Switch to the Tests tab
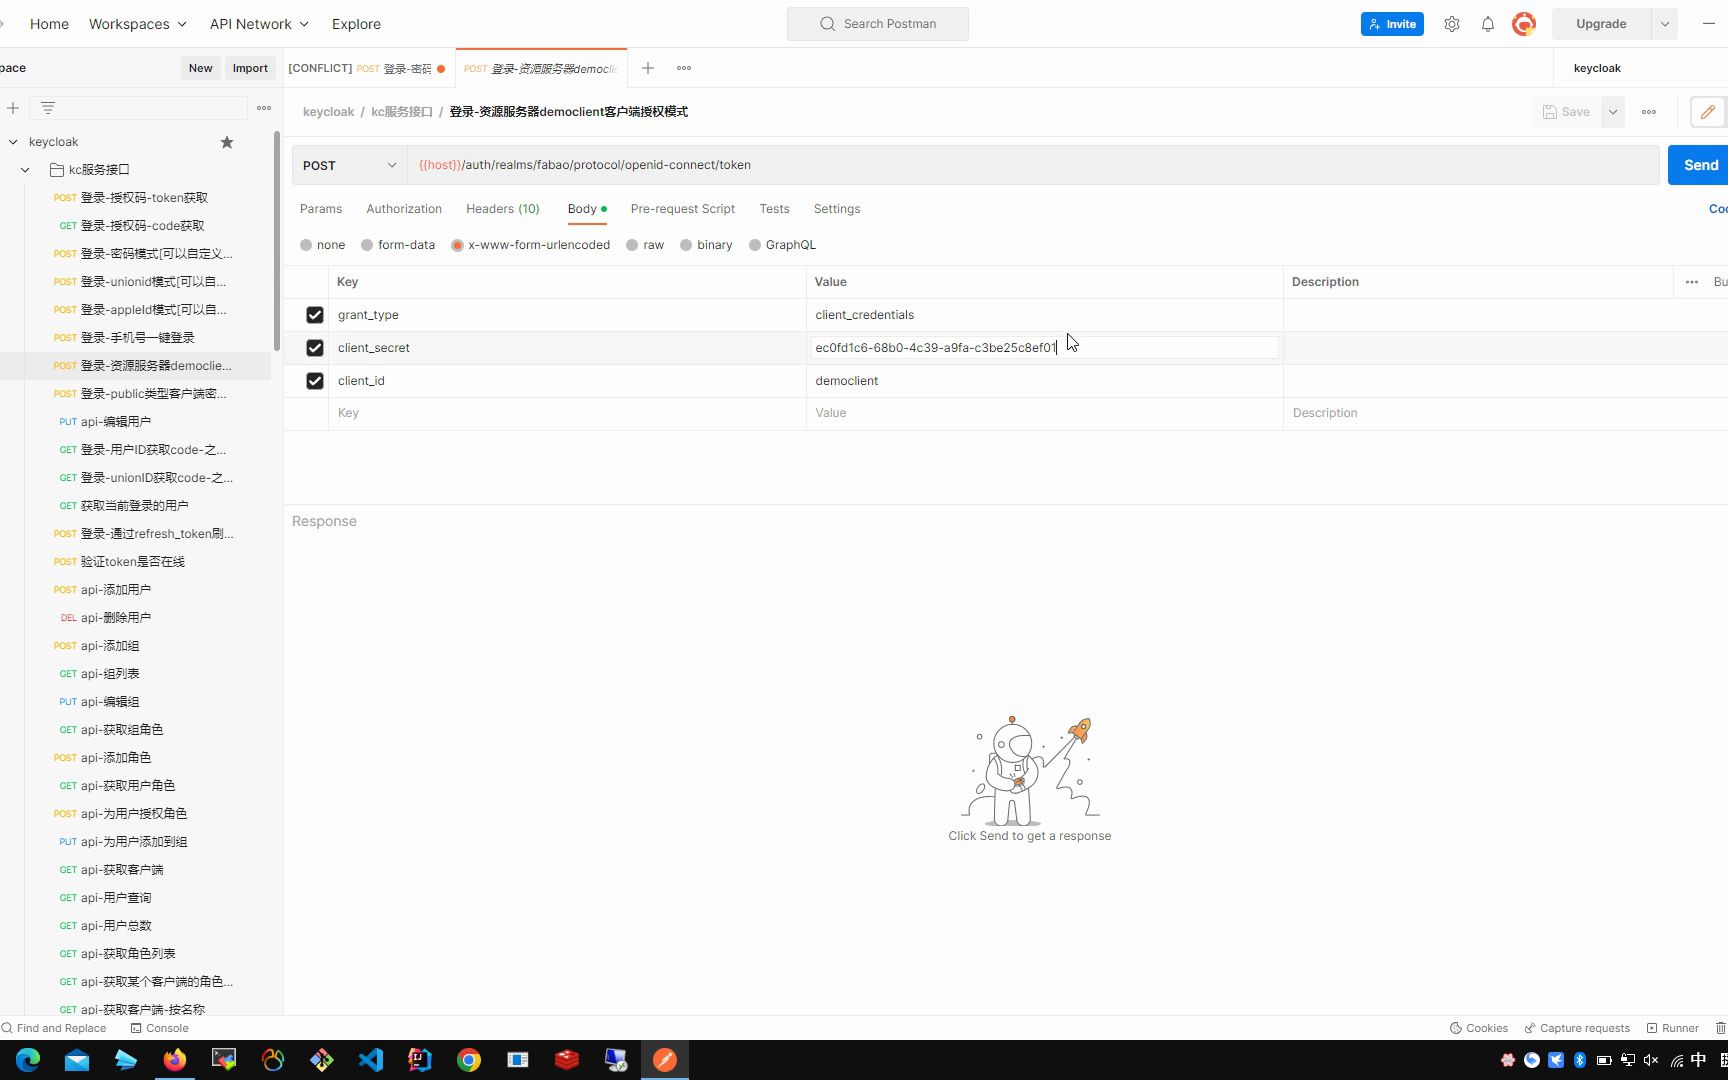Screen dimensions: 1728x1080 click(x=775, y=209)
